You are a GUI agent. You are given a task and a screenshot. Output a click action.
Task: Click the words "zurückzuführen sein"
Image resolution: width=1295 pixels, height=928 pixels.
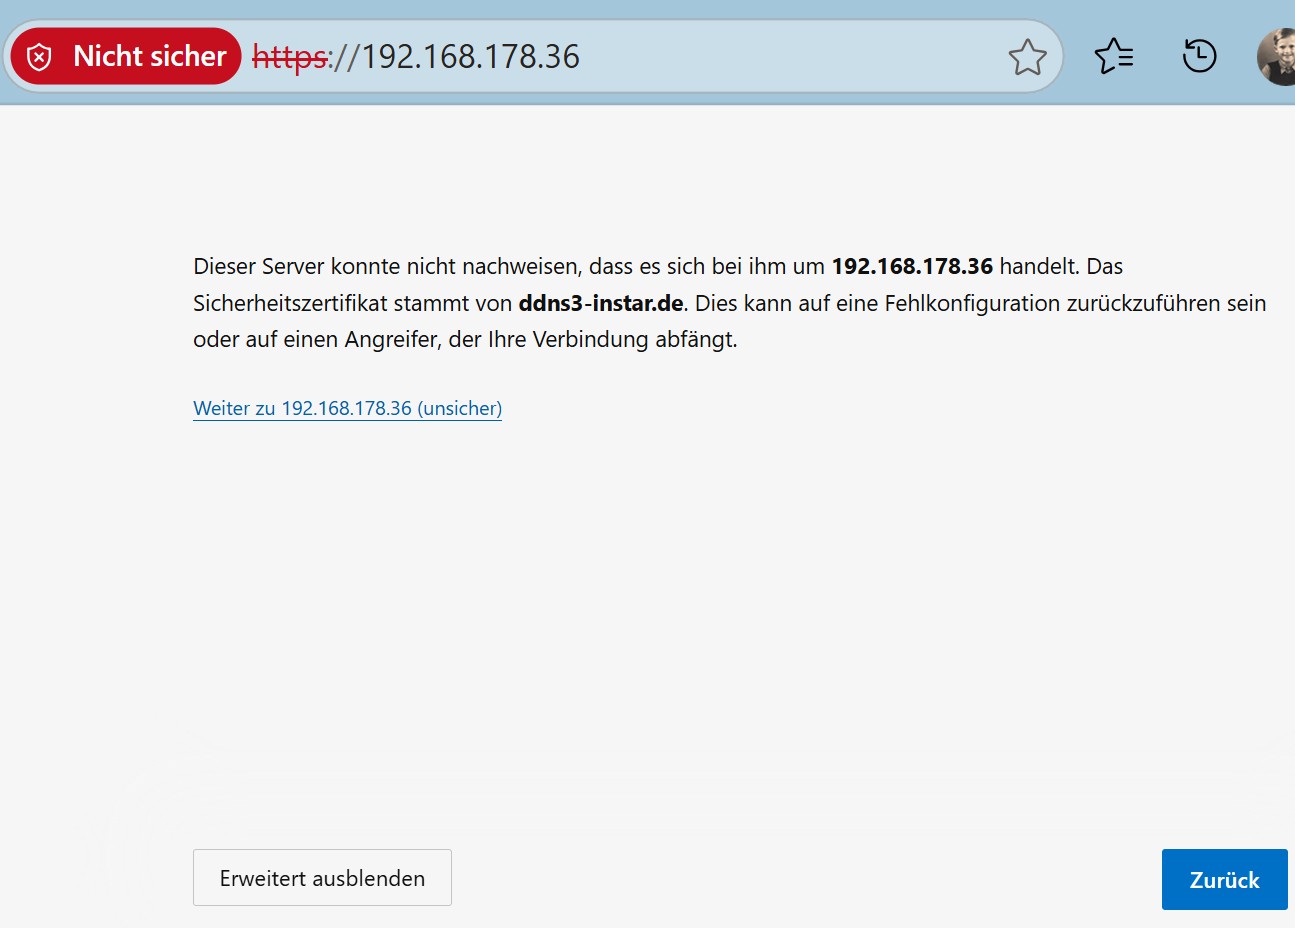click(1167, 303)
